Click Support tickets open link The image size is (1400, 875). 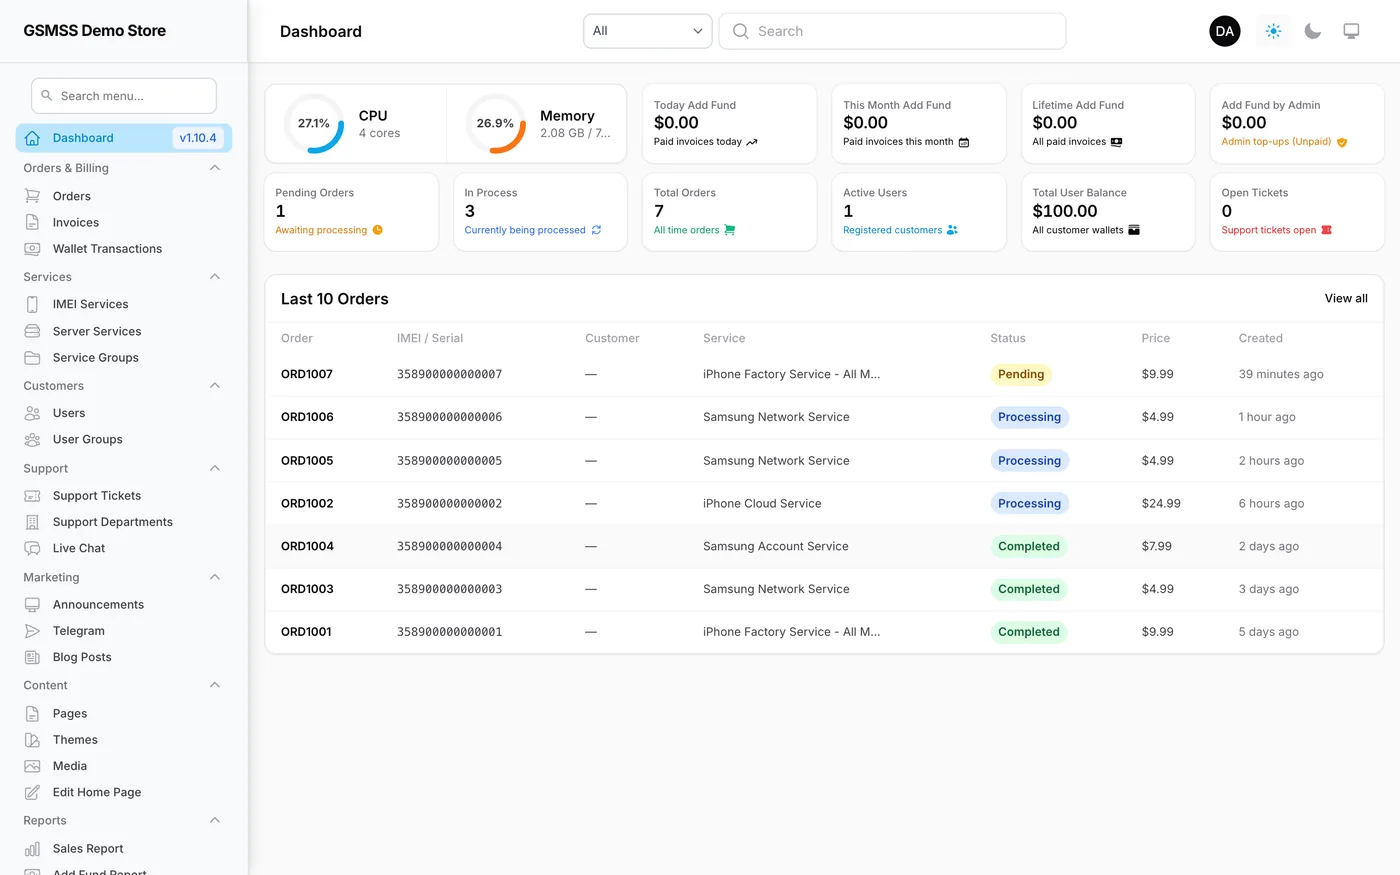[1268, 230]
